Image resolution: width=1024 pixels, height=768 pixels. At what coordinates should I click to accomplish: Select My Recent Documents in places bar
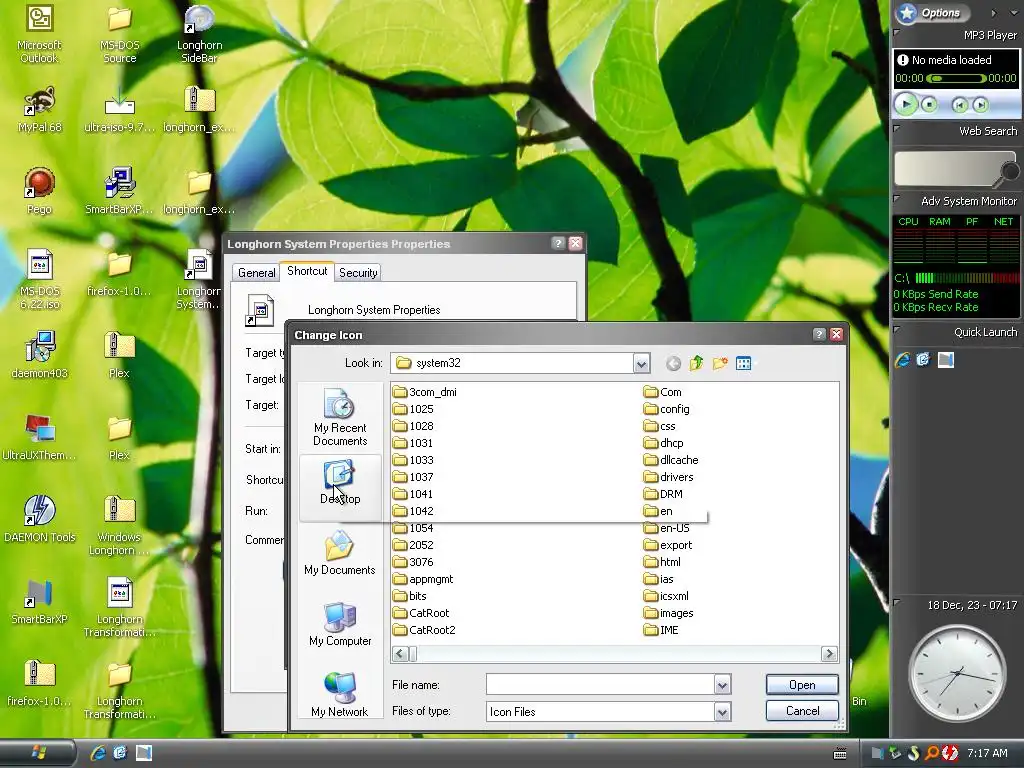(340, 417)
